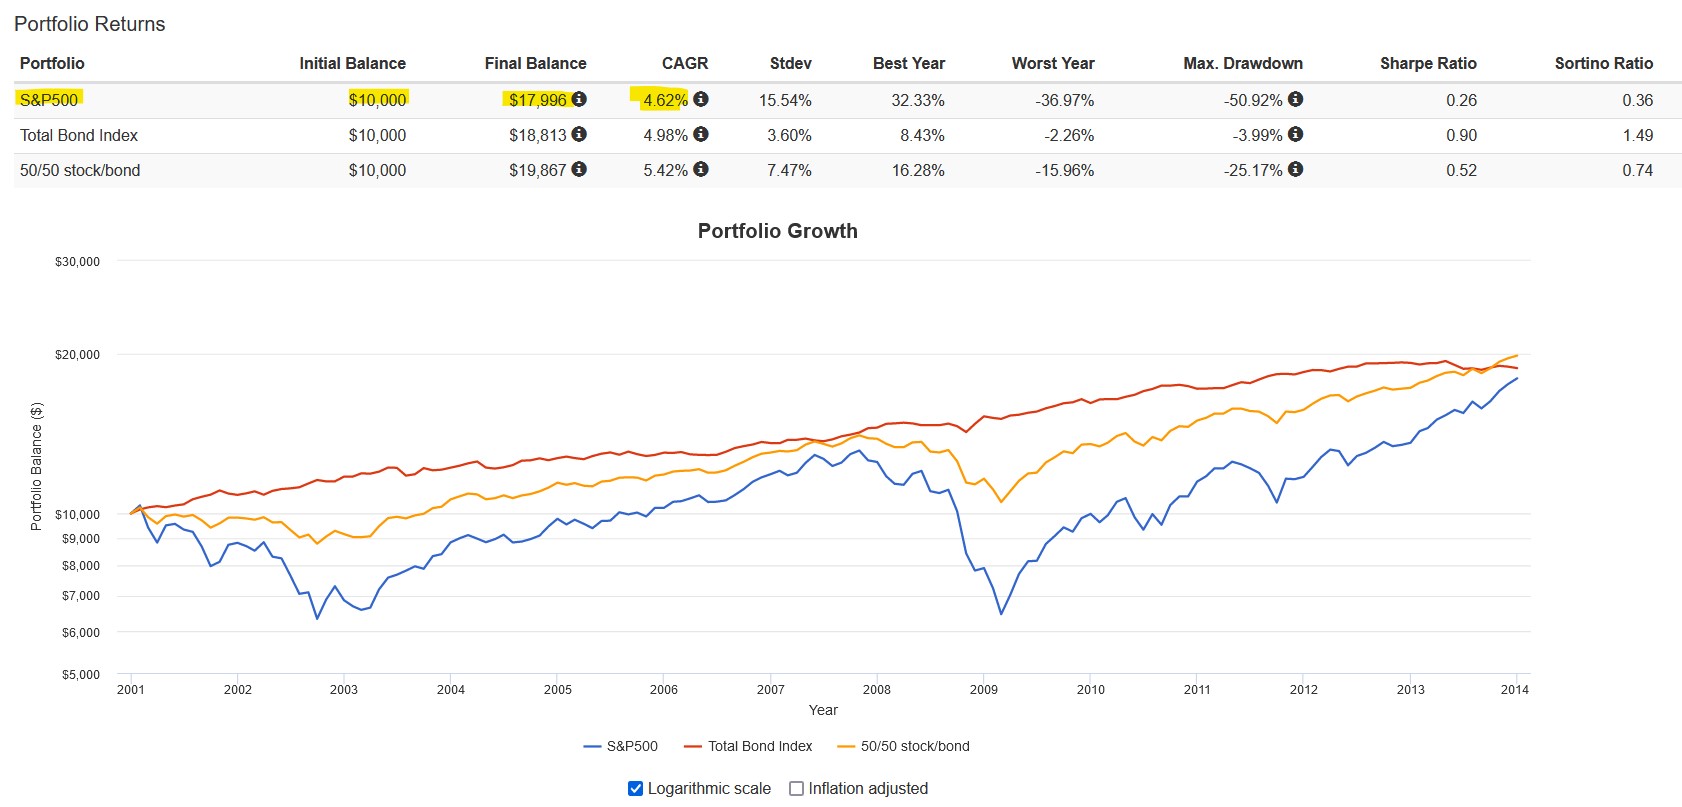This screenshot has height=807, width=1682.
Task: Uncheck the Logarithmic scale checkbox
Action: (635, 788)
